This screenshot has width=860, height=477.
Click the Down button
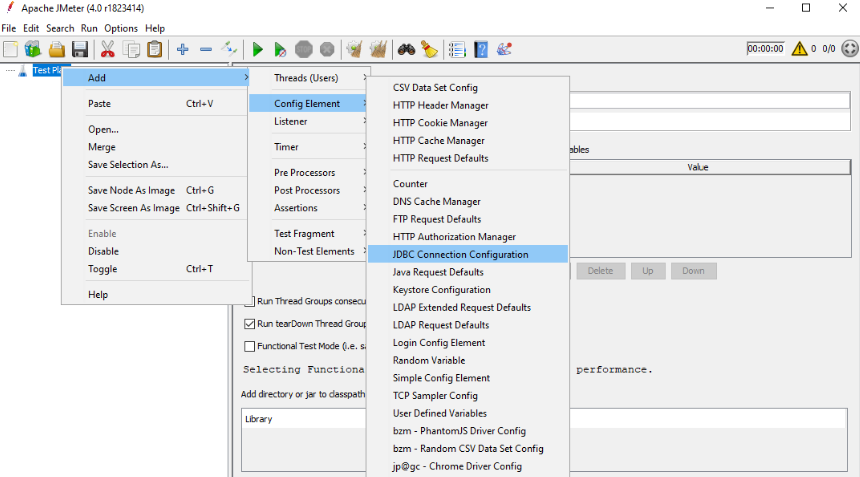pyautogui.click(x=693, y=271)
